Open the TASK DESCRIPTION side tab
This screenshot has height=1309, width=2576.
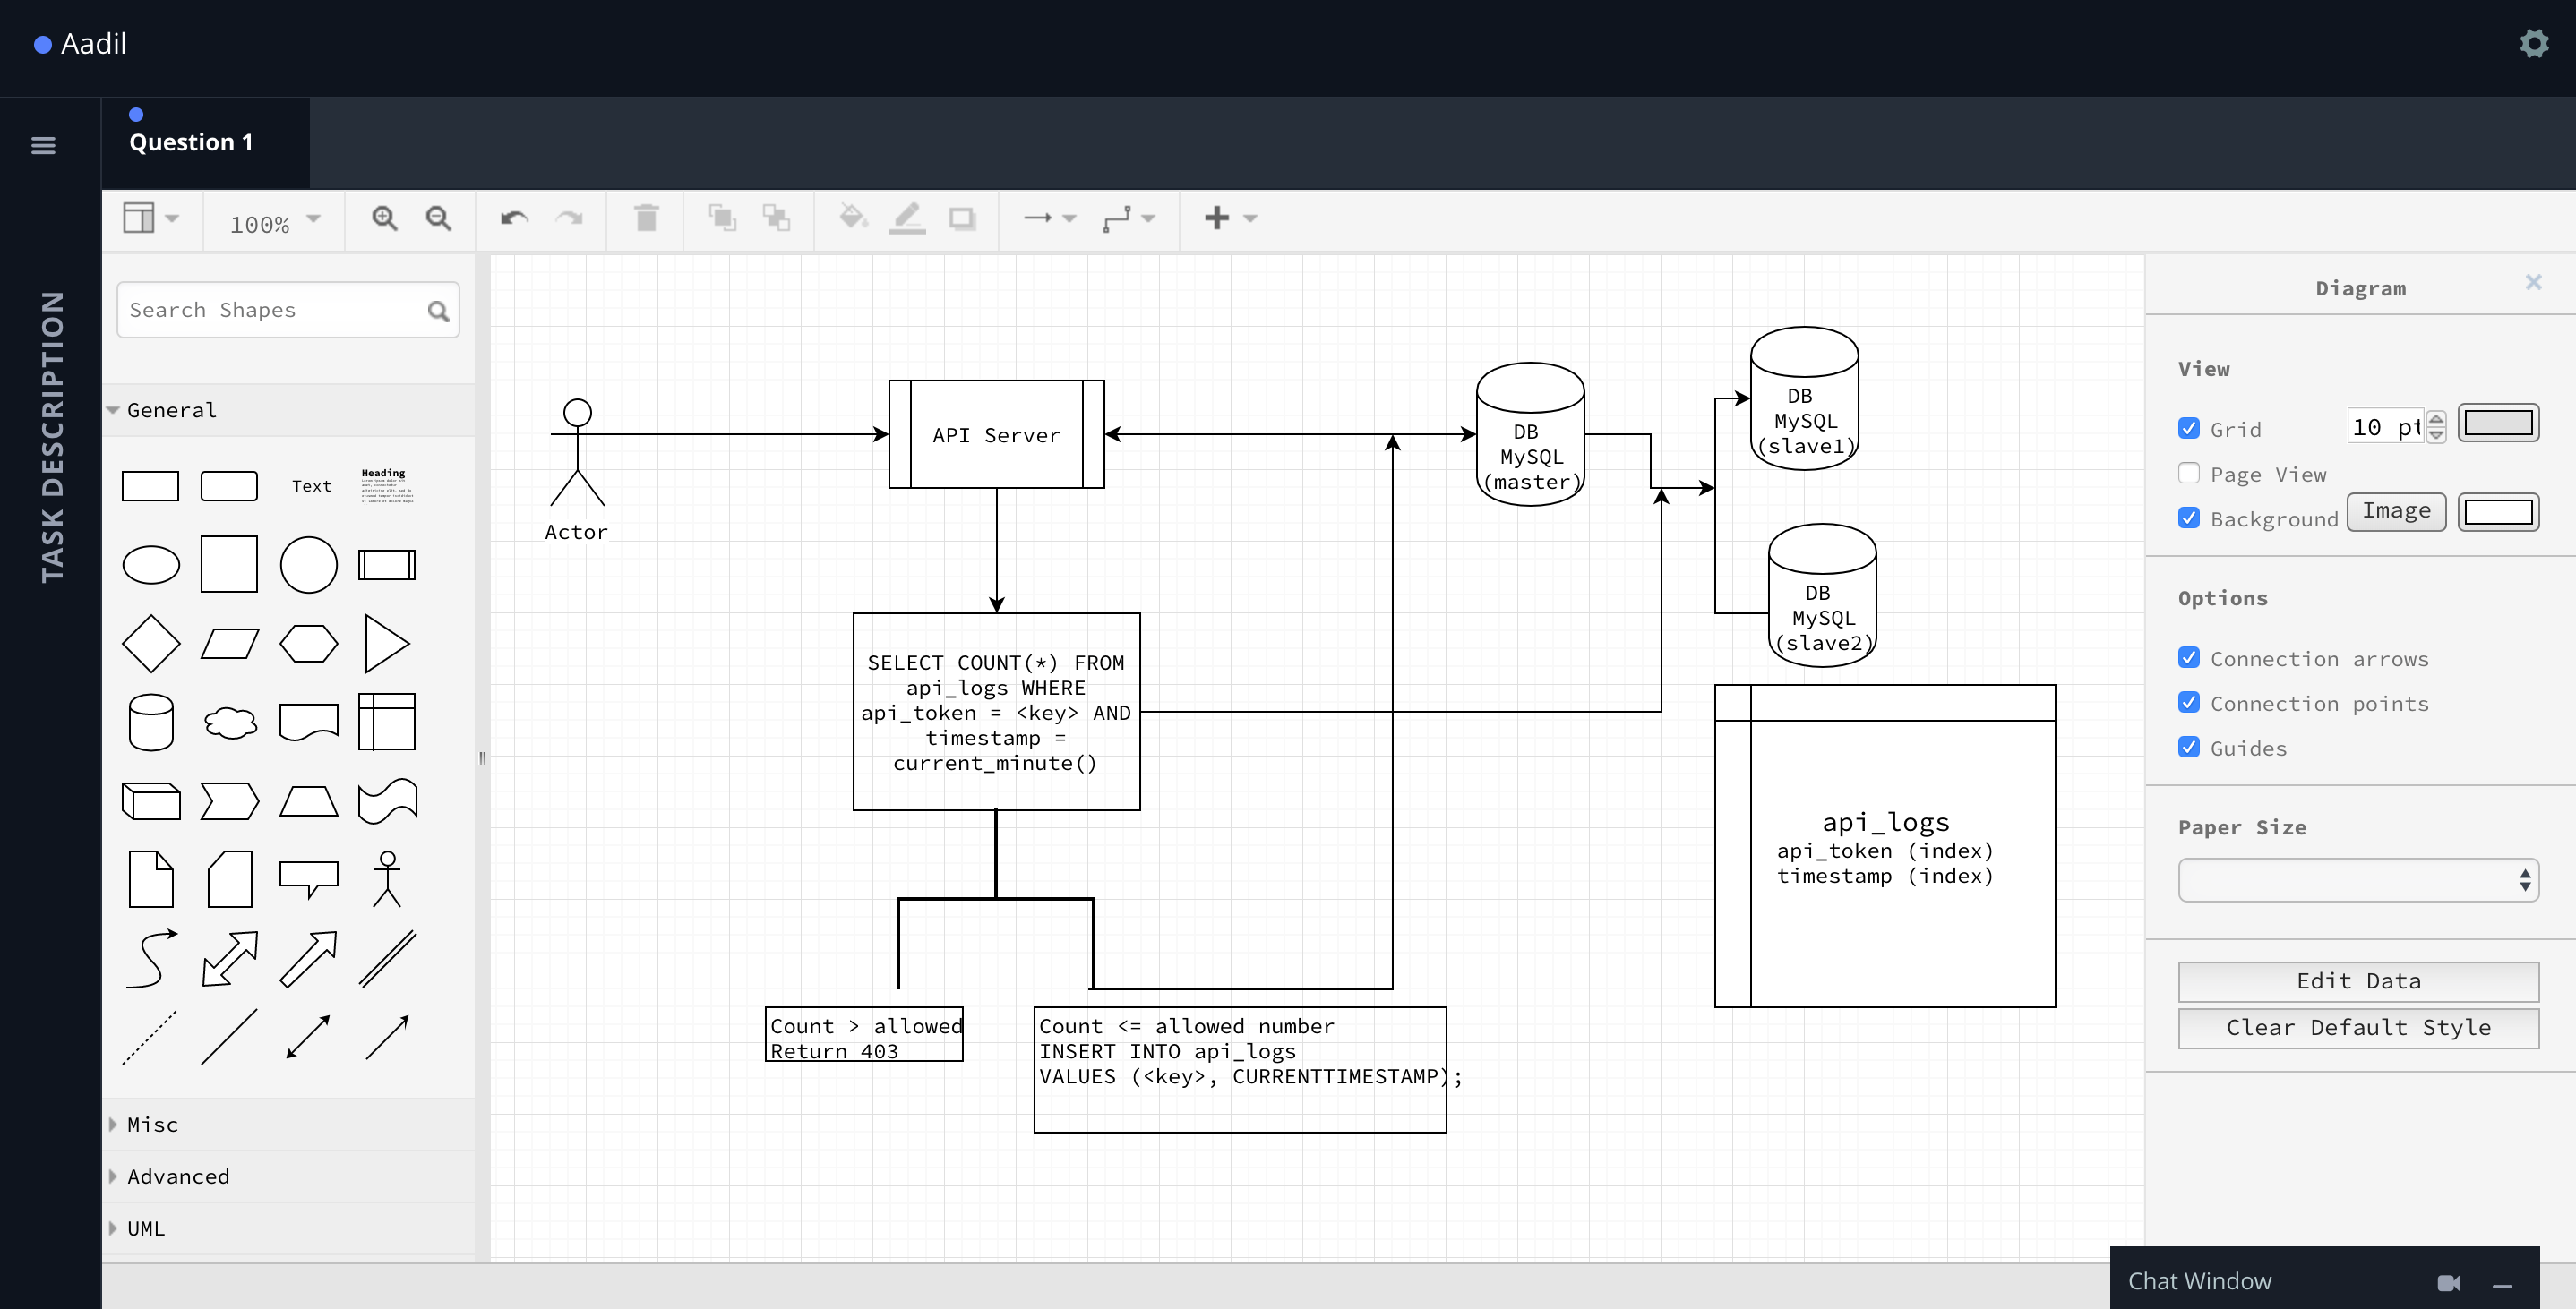point(51,437)
